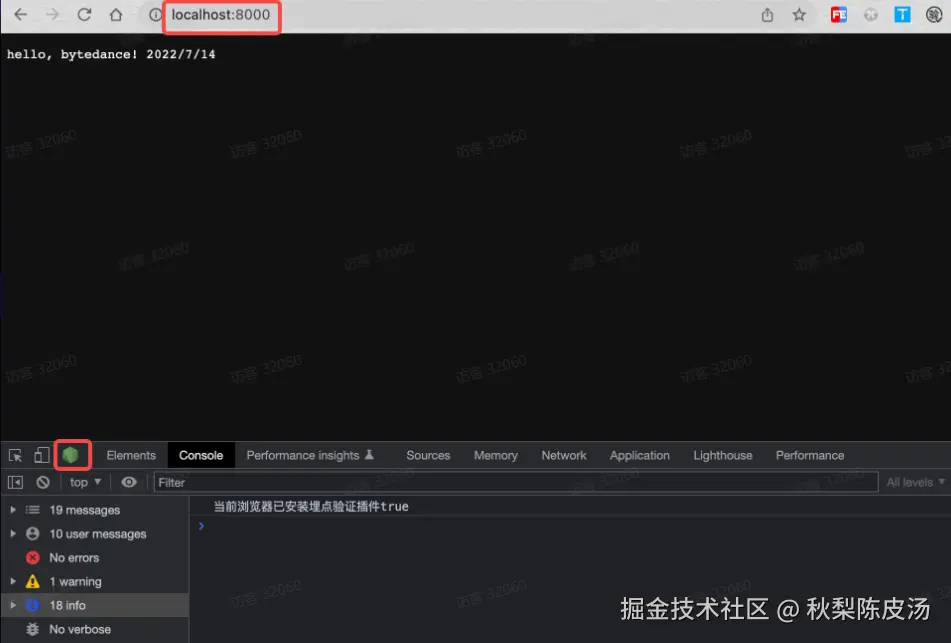Open the red FE extension icon
951x643 pixels.
point(839,15)
